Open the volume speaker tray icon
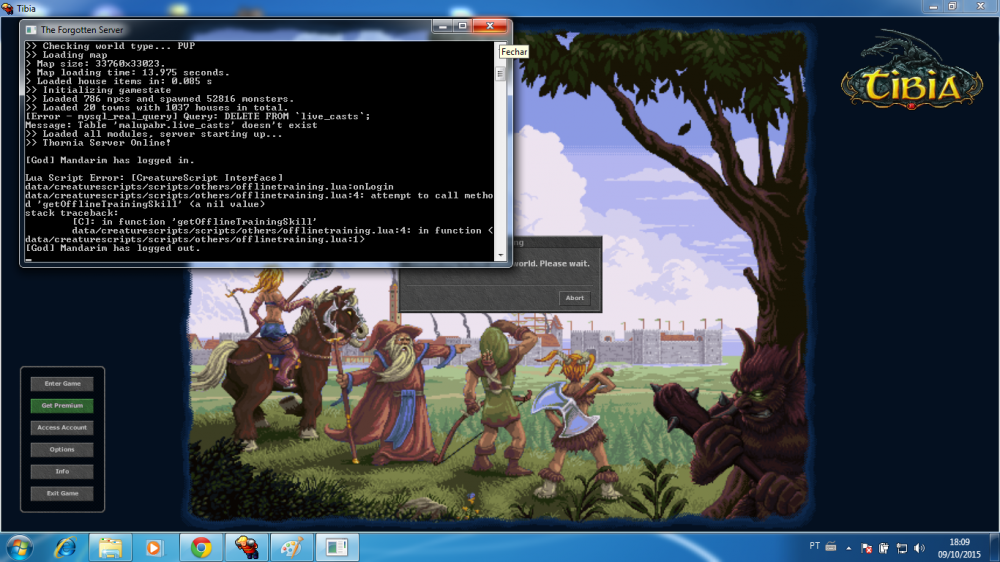The height and width of the screenshot is (562, 1000). pyautogui.click(x=919, y=548)
